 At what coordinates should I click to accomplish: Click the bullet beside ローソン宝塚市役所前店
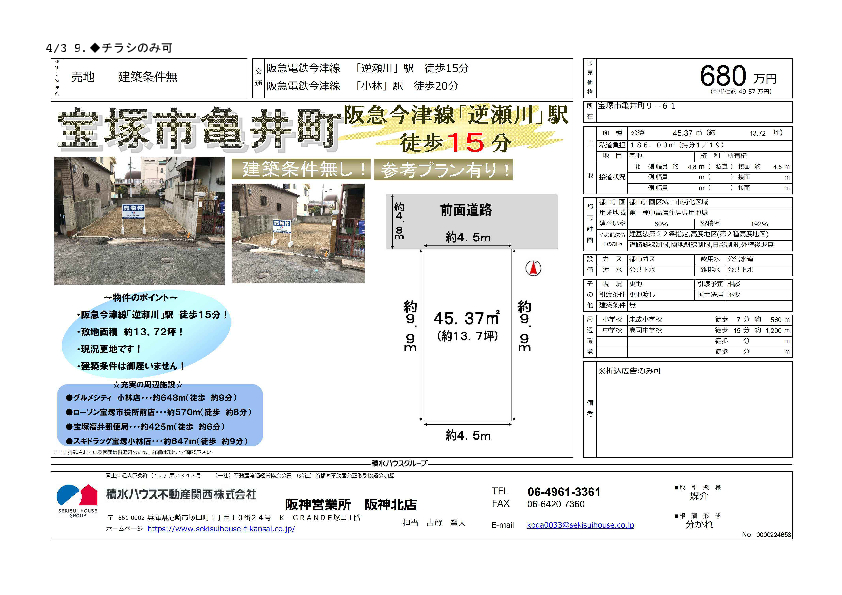pyautogui.click(x=68, y=411)
